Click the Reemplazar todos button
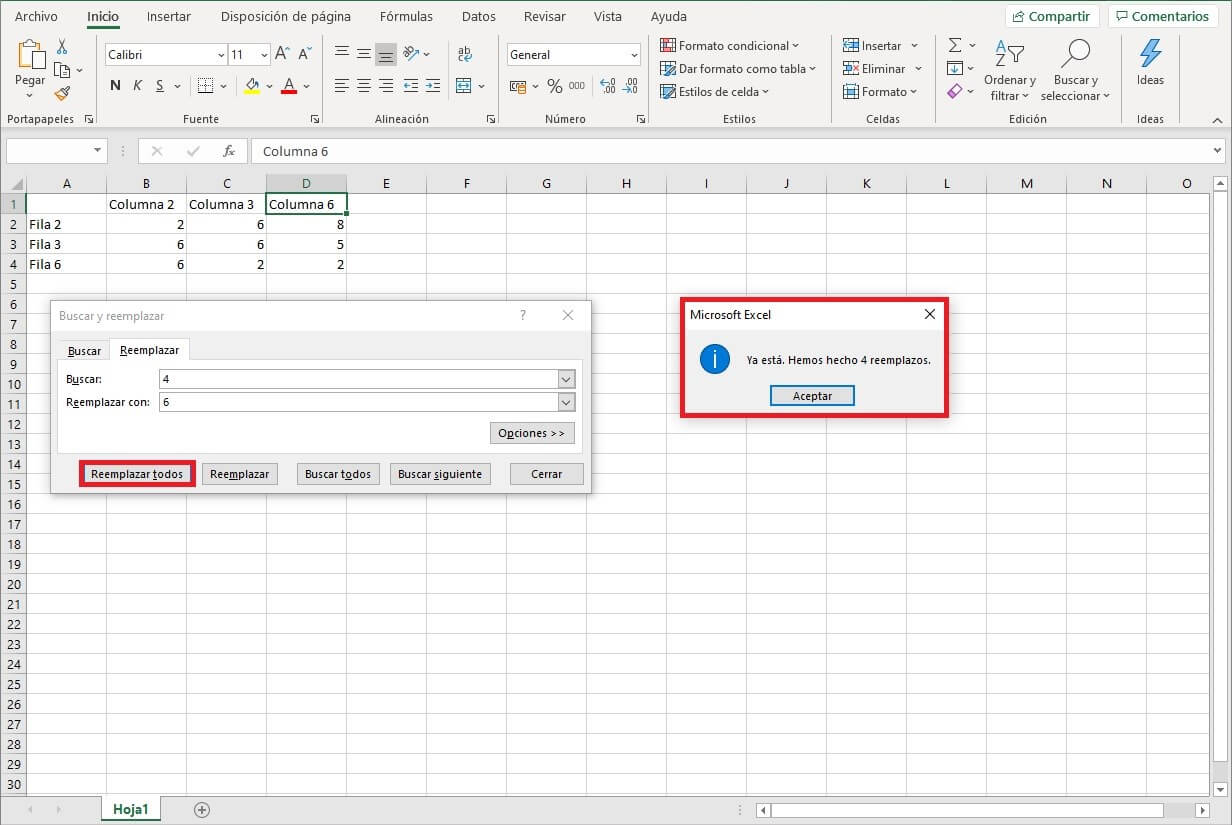 click(x=137, y=474)
